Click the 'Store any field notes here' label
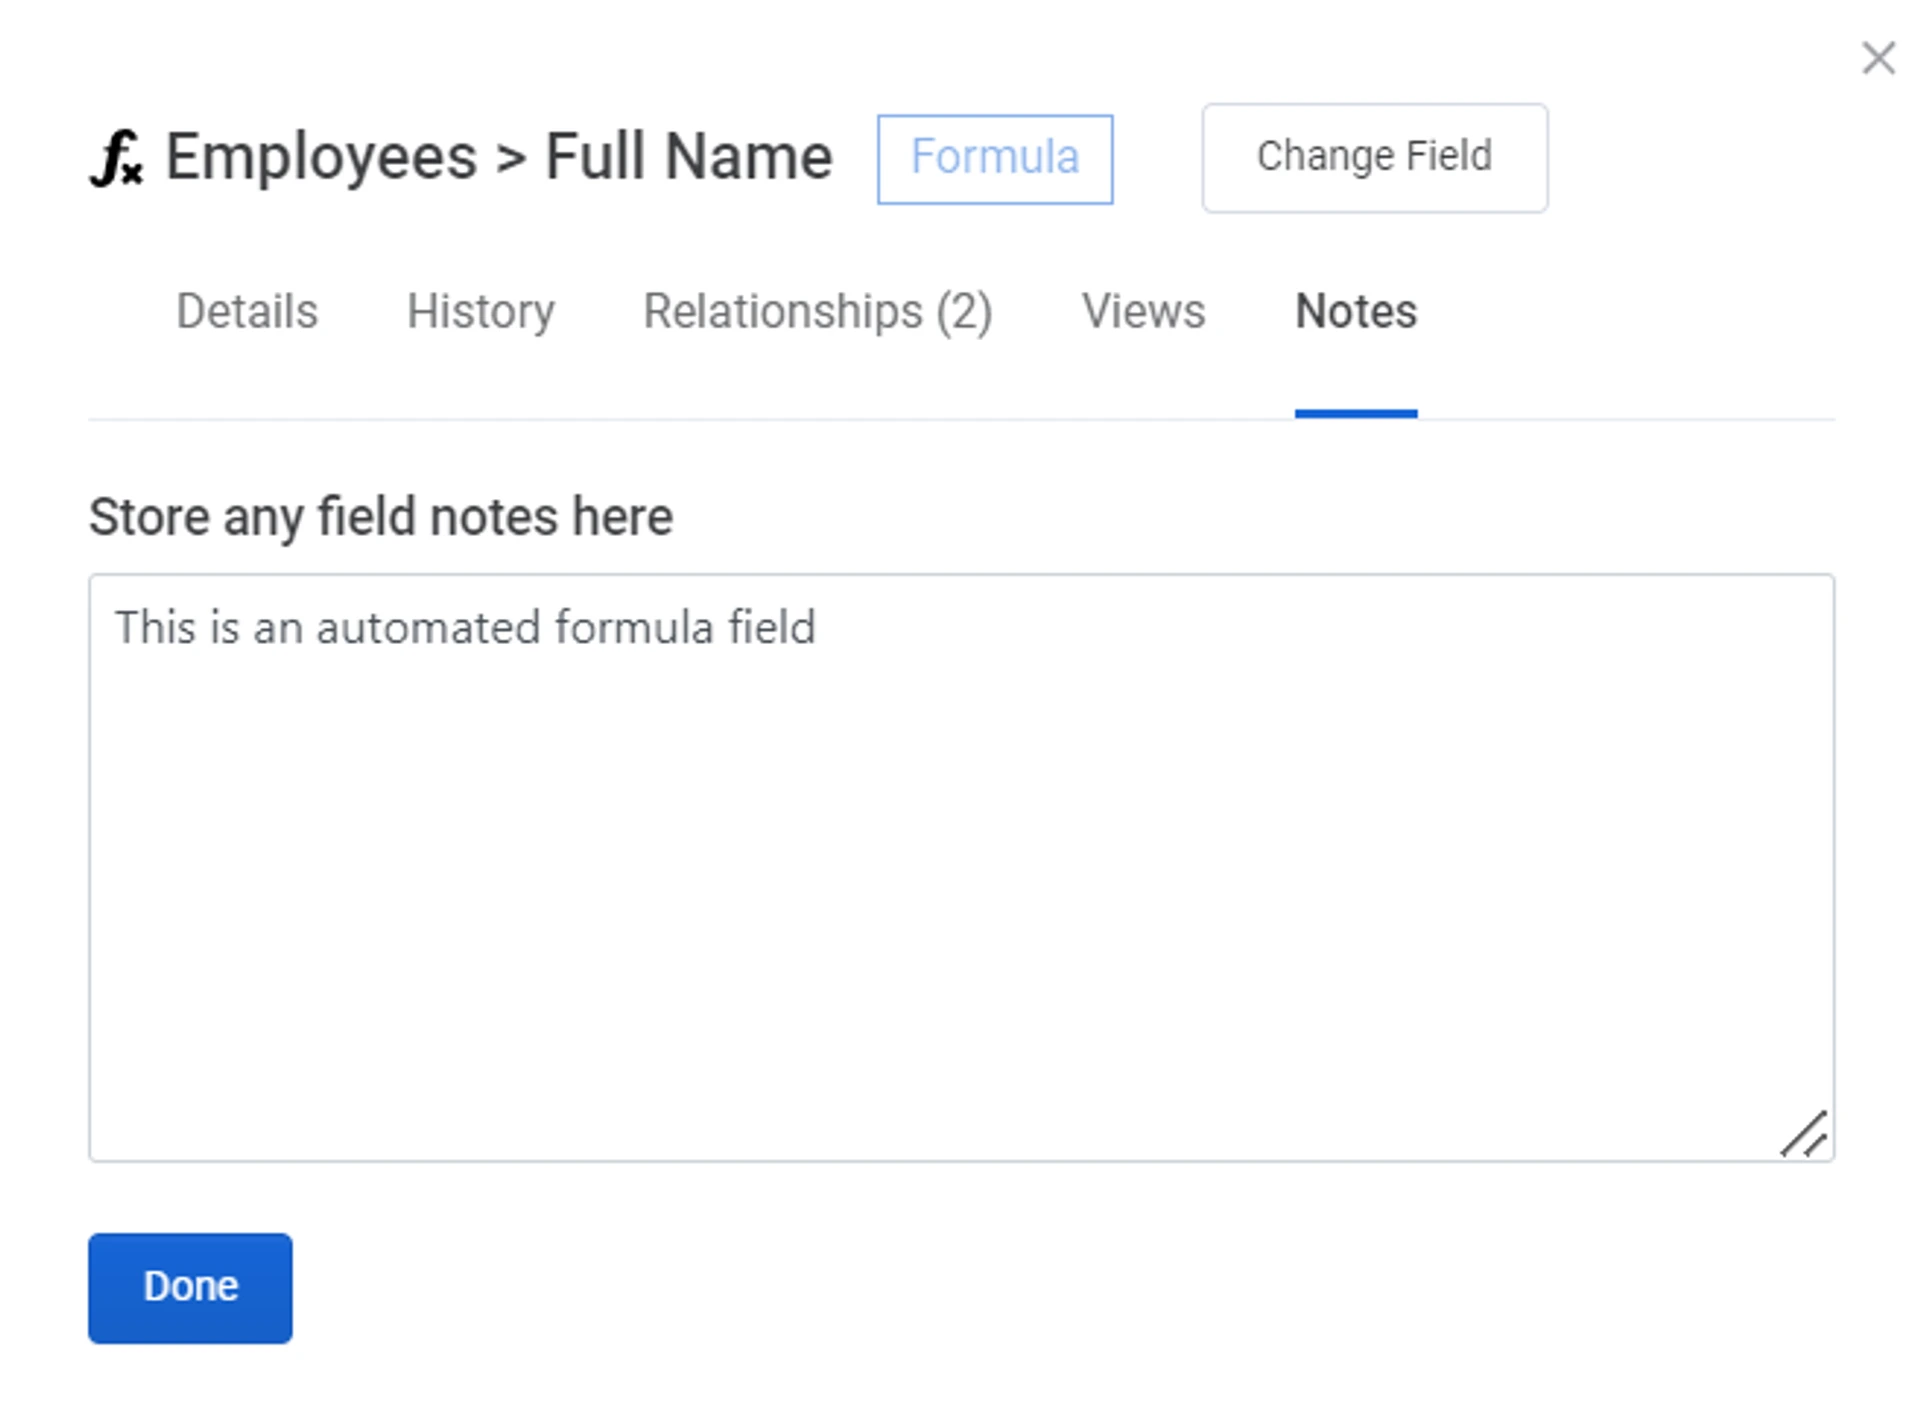This screenshot has height=1422, width=1920. (x=380, y=517)
